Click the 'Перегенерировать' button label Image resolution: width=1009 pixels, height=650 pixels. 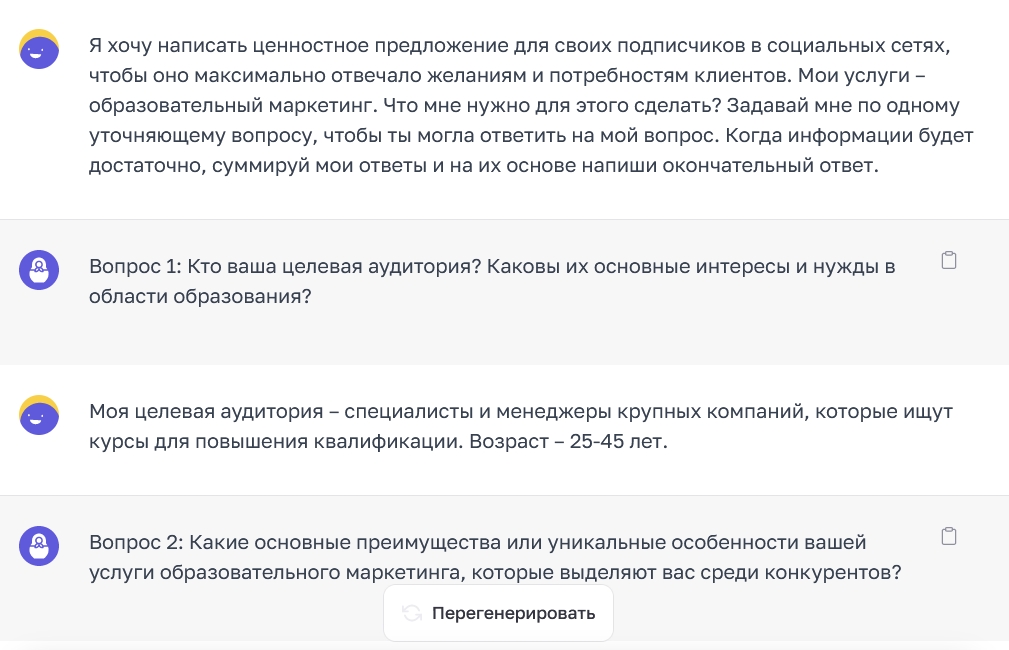pyautogui.click(x=514, y=613)
